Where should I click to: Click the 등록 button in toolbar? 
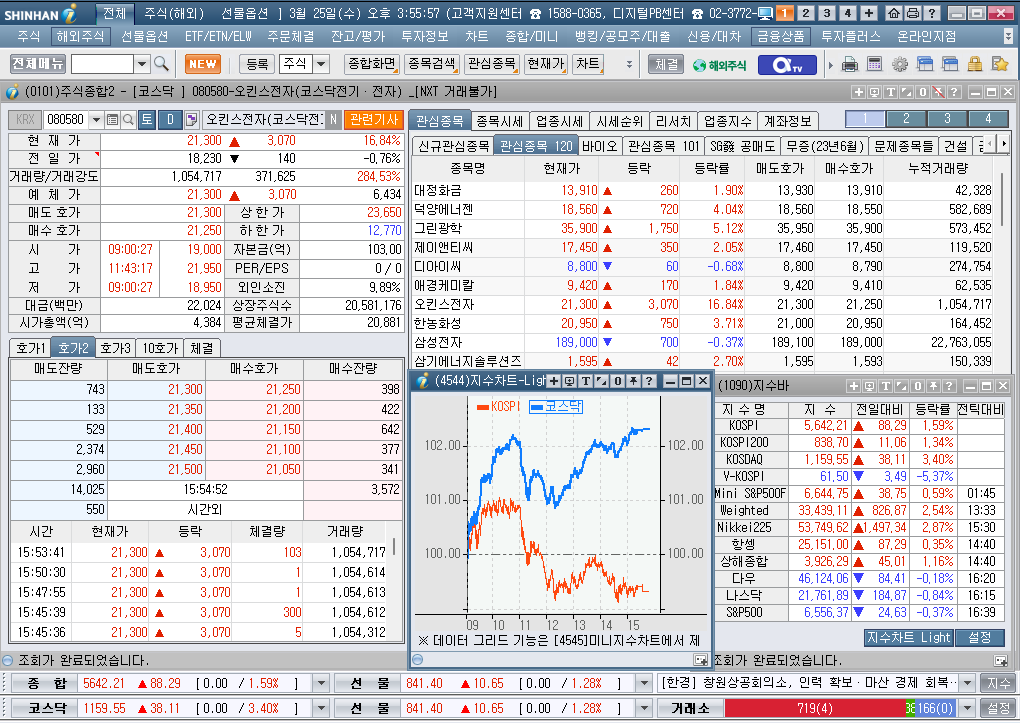(x=257, y=64)
